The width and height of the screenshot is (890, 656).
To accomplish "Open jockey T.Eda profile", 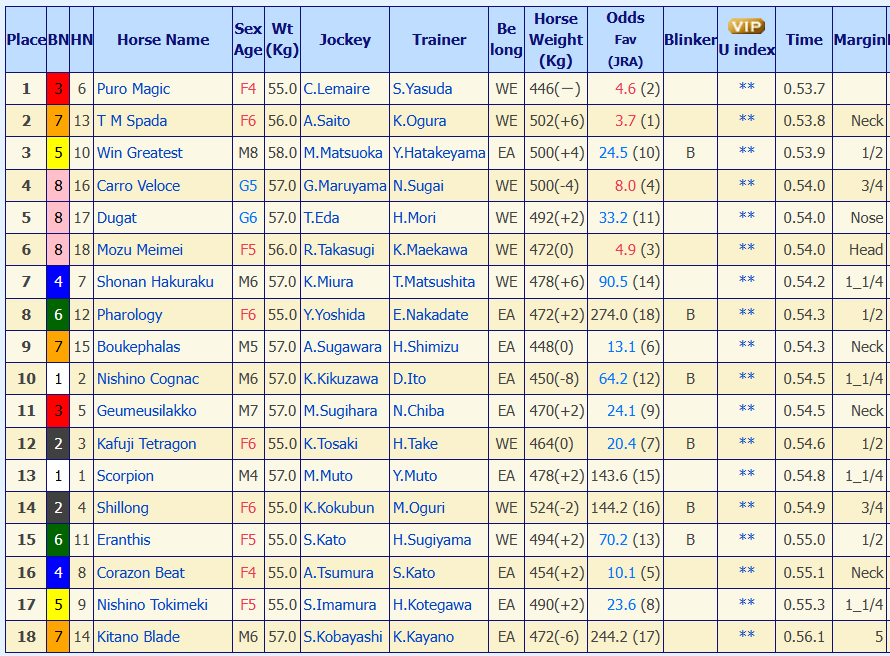I will coord(321,218).
